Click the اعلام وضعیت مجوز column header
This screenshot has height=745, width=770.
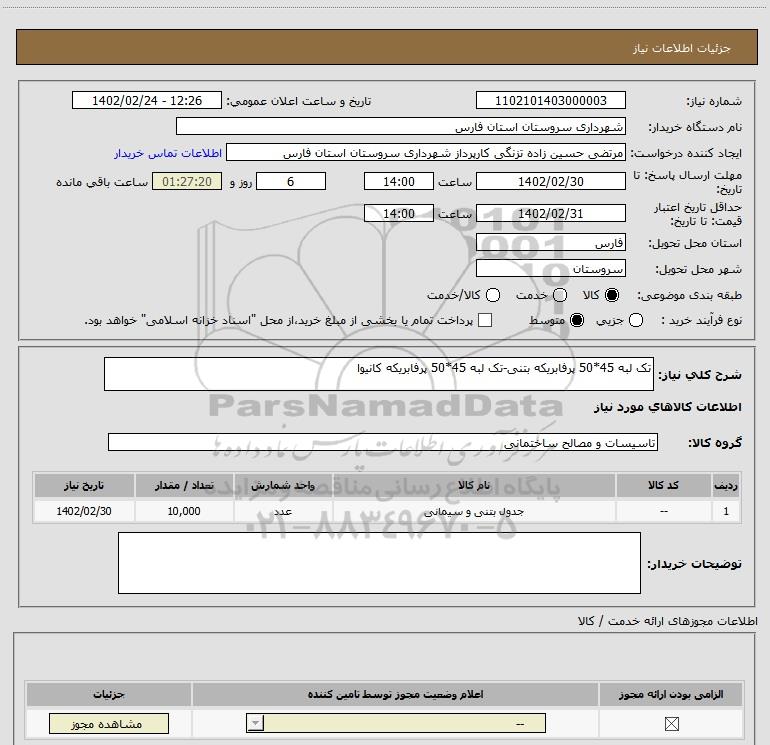pyautogui.click(x=395, y=694)
